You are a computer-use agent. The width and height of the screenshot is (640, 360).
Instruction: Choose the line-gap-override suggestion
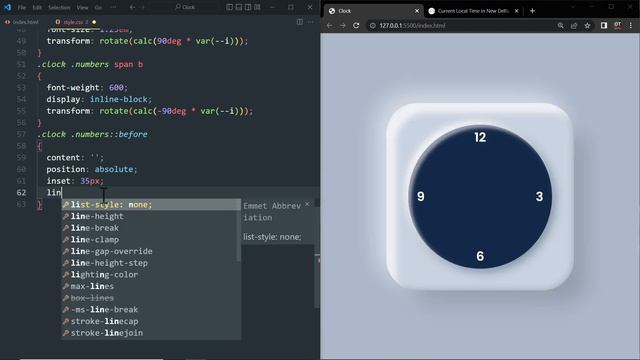(151, 251)
